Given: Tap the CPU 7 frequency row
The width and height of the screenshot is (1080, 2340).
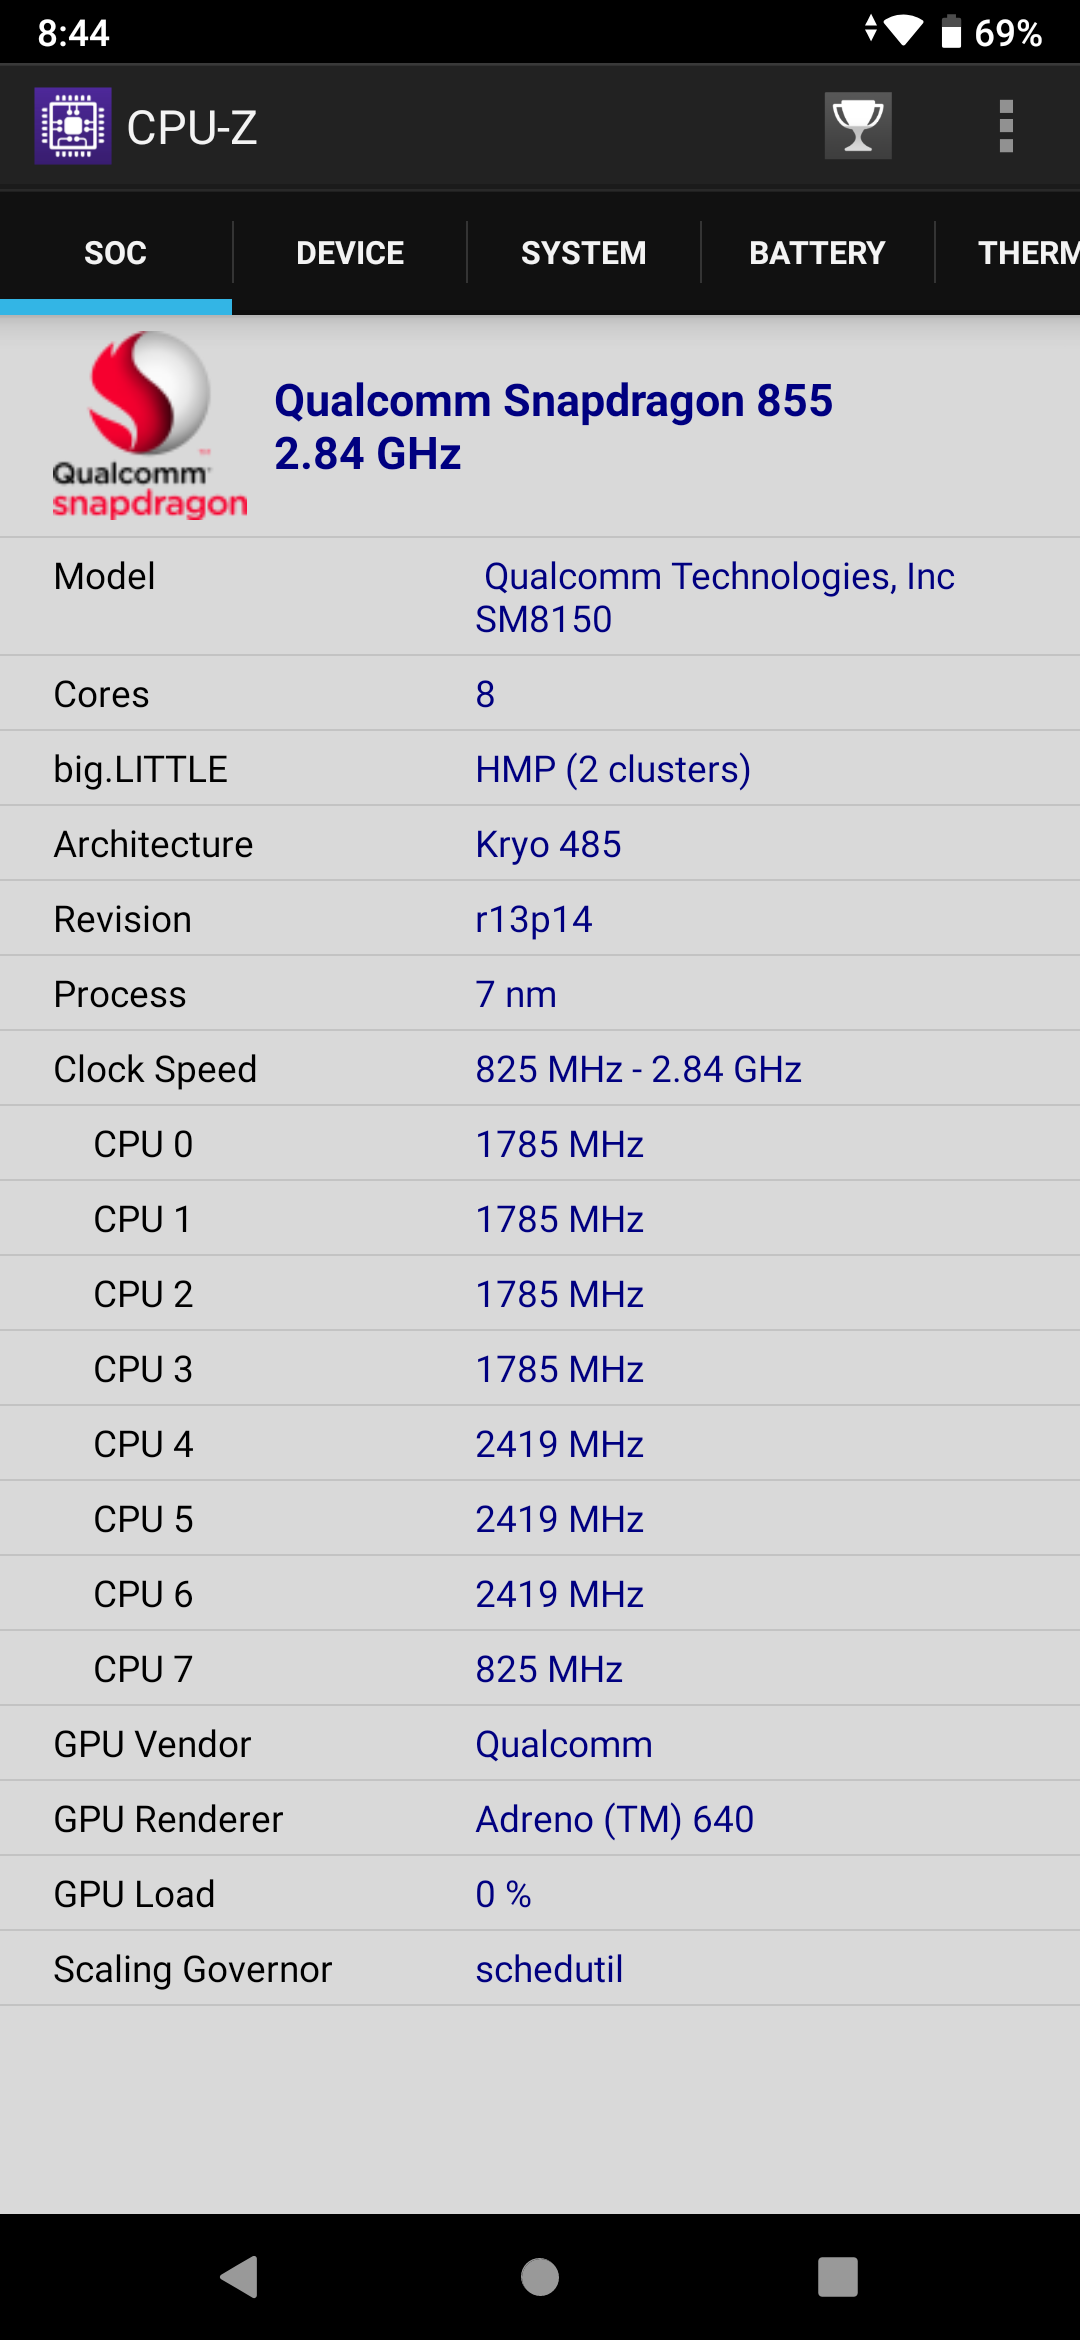Looking at the screenshot, I should point(540,1669).
